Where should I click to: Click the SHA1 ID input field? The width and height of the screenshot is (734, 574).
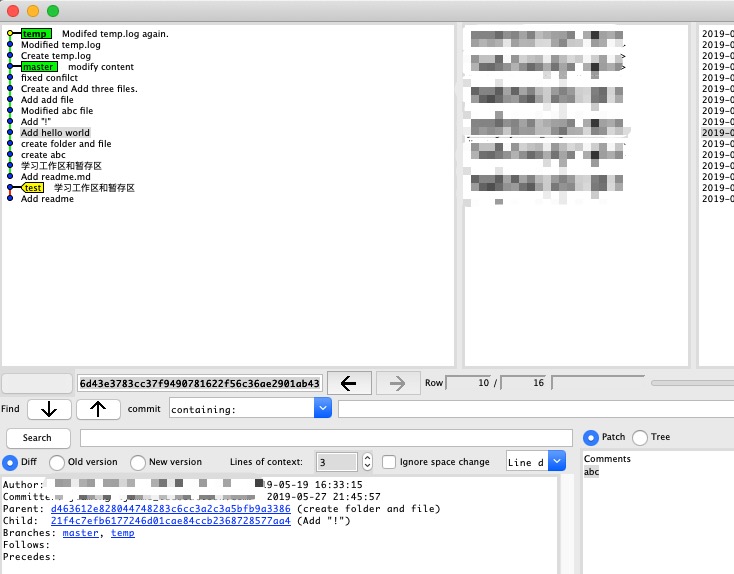pos(200,383)
